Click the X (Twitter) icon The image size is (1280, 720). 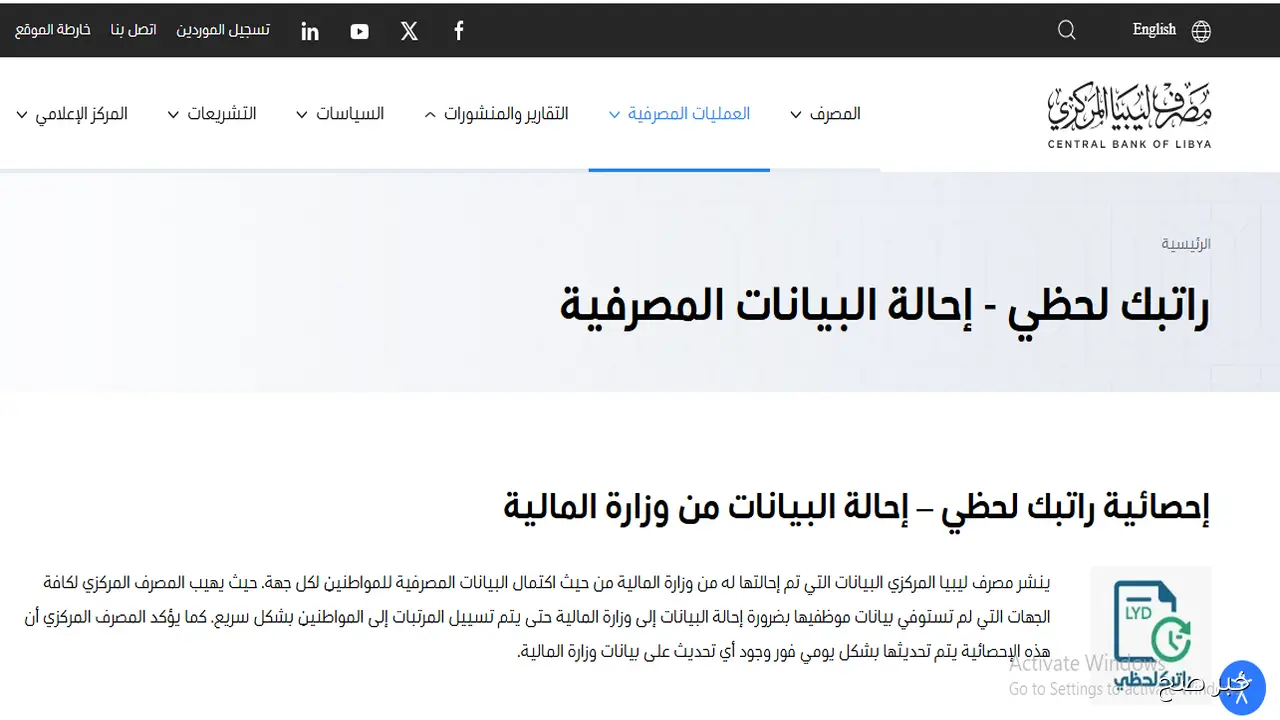point(408,30)
